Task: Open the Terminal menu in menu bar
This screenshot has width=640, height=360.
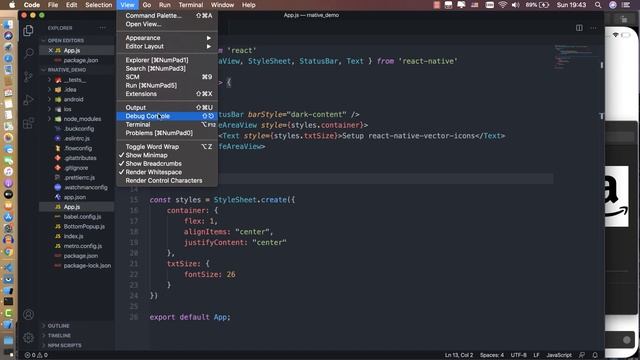Action: coord(191,5)
